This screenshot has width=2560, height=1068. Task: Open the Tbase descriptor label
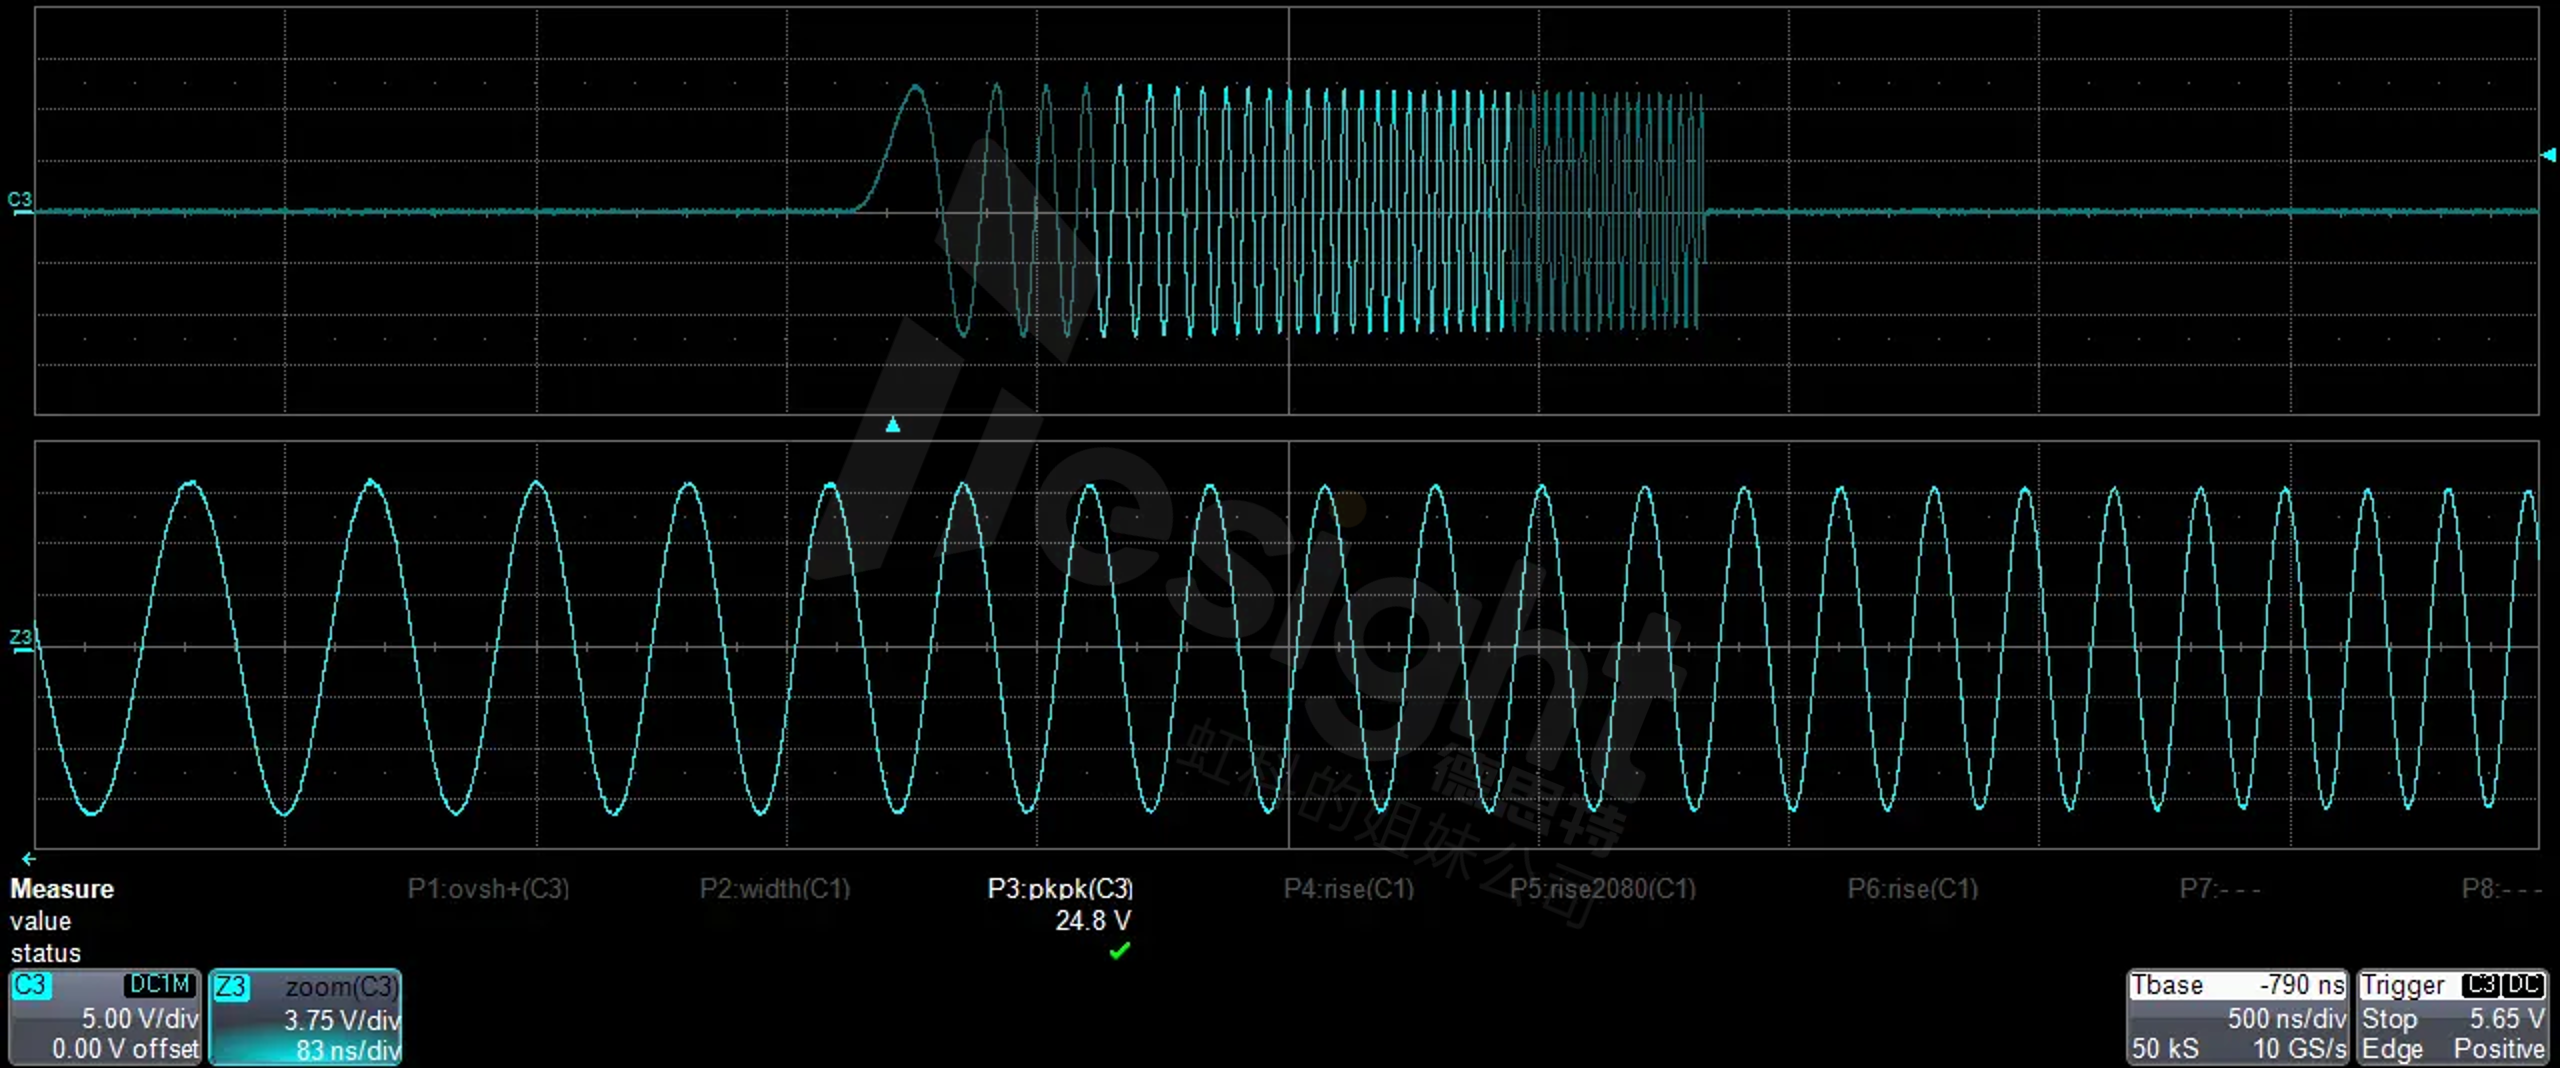pyautogui.click(x=2167, y=985)
